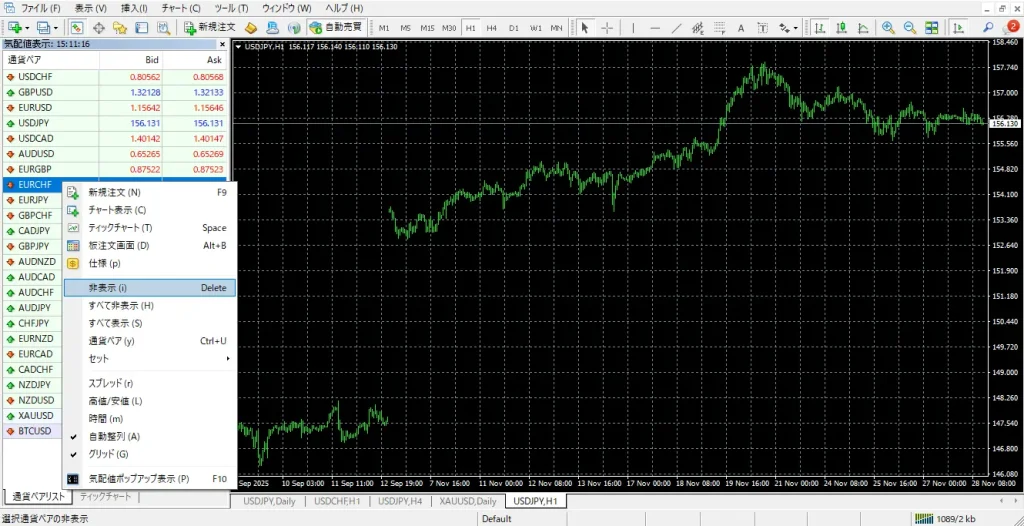Switch chart to candlestick display icon
This screenshot has height=526, width=1024.
point(840,27)
